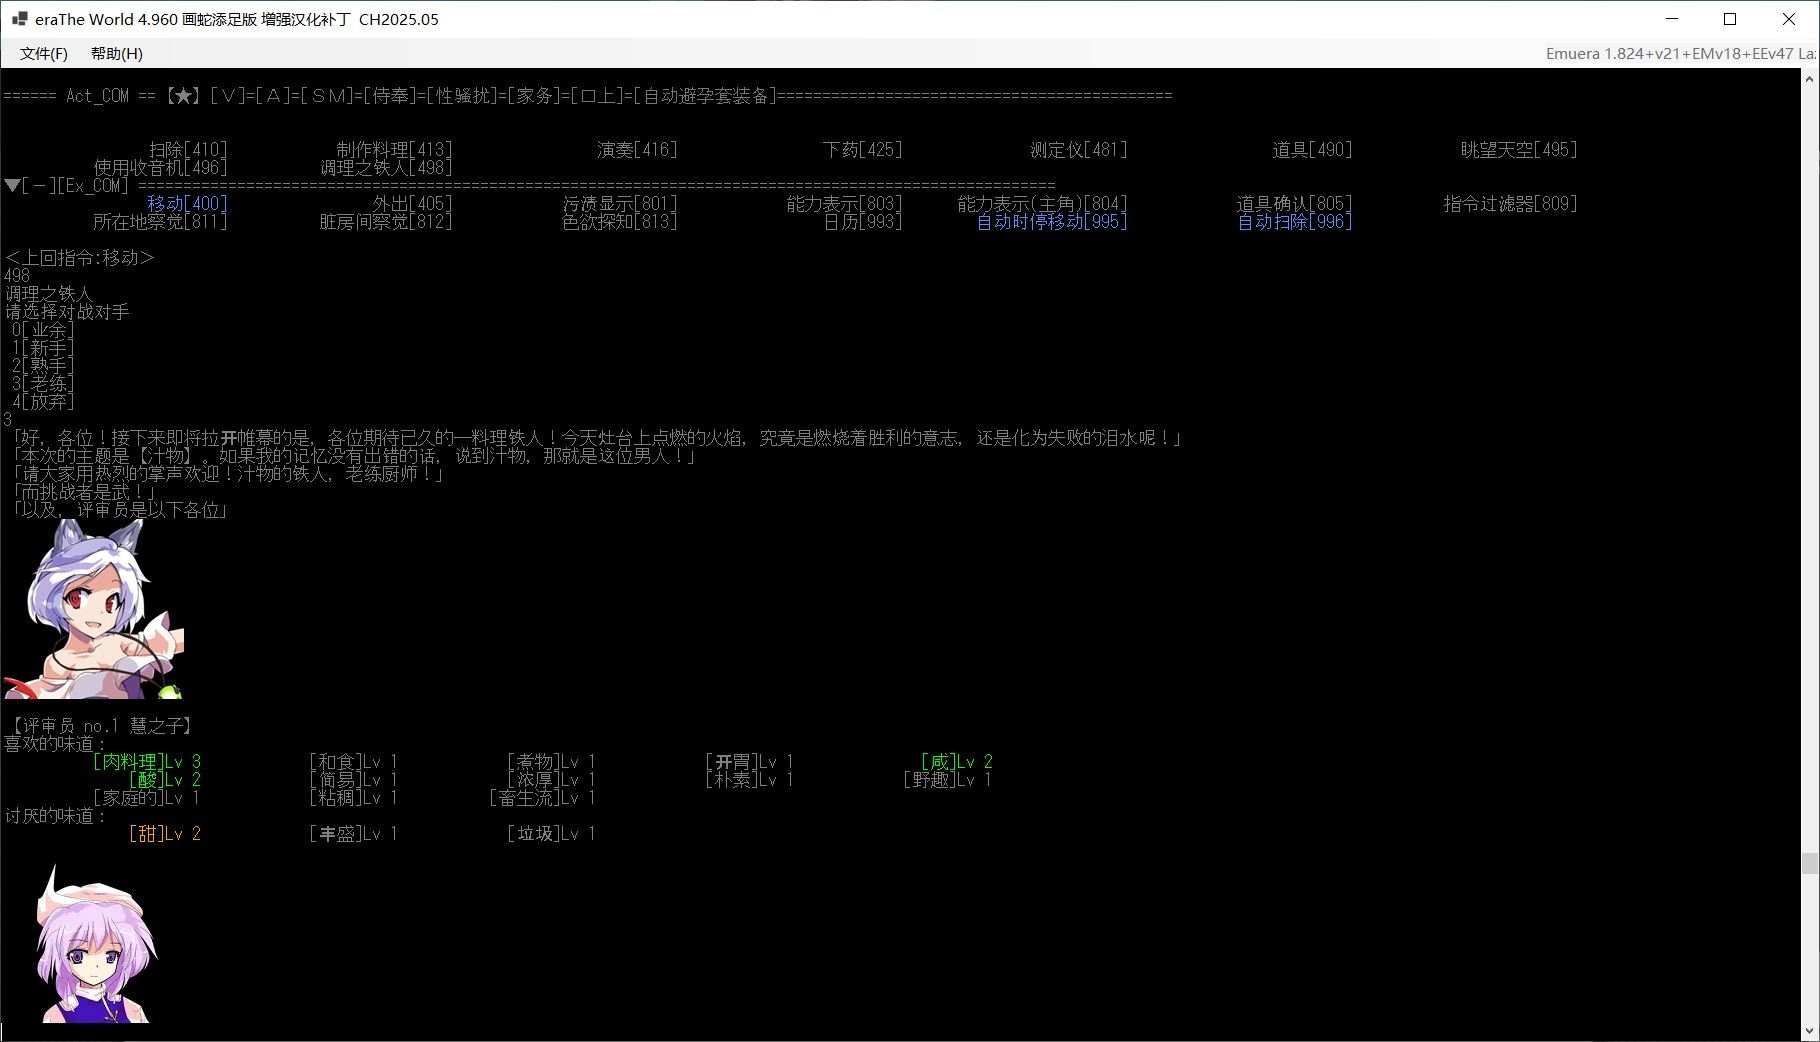Click the eraThe World application icon
The width and height of the screenshot is (1820, 1042).
pyautogui.click(x=19, y=19)
